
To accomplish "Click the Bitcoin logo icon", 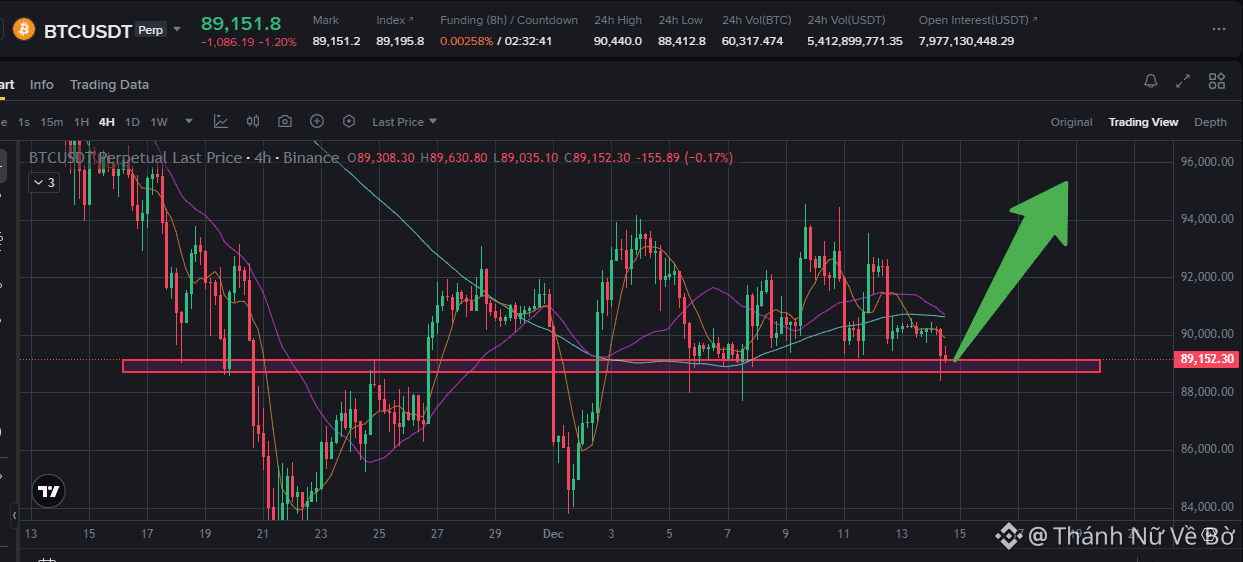I will pyautogui.click(x=22, y=30).
